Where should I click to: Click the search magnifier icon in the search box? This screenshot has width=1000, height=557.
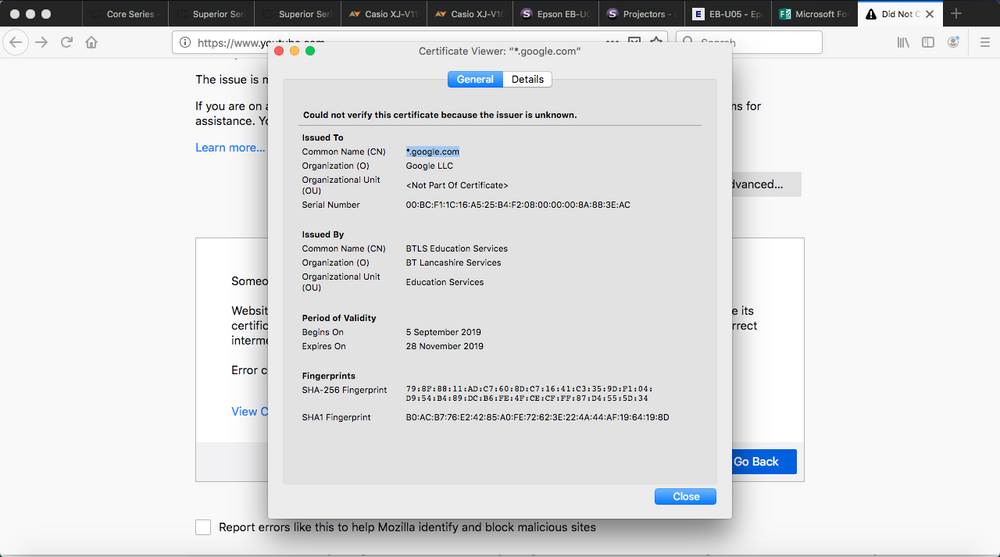(x=688, y=42)
